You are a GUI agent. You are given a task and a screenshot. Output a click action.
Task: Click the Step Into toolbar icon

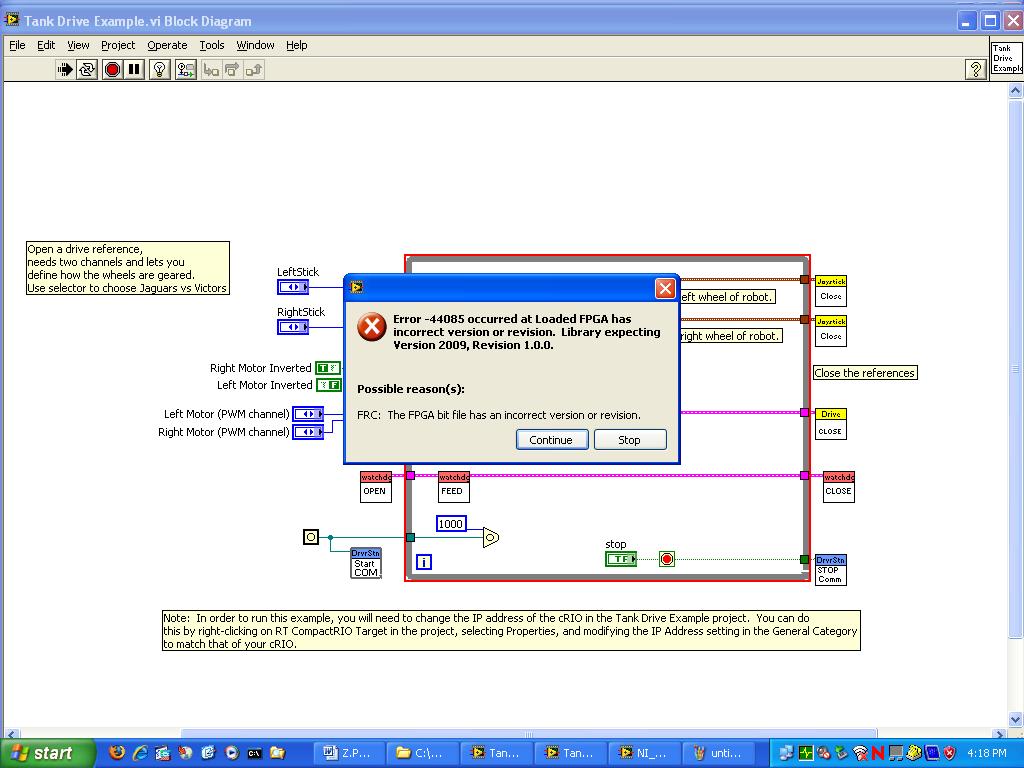point(210,69)
